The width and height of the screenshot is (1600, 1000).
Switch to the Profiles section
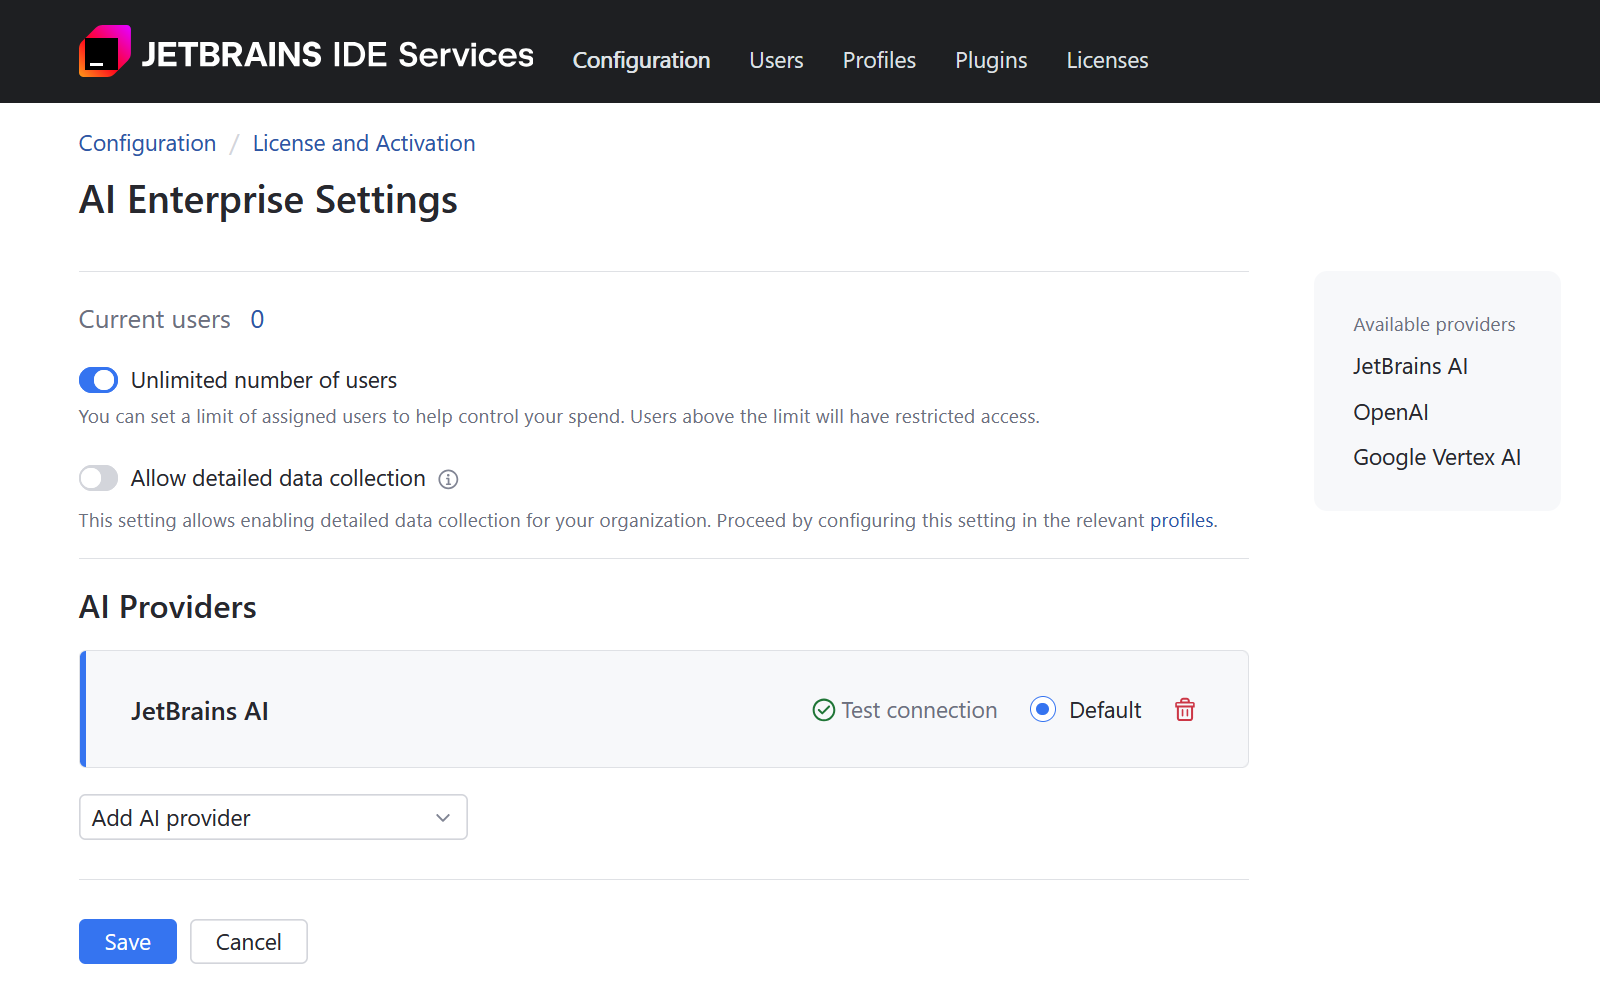click(x=879, y=60)
